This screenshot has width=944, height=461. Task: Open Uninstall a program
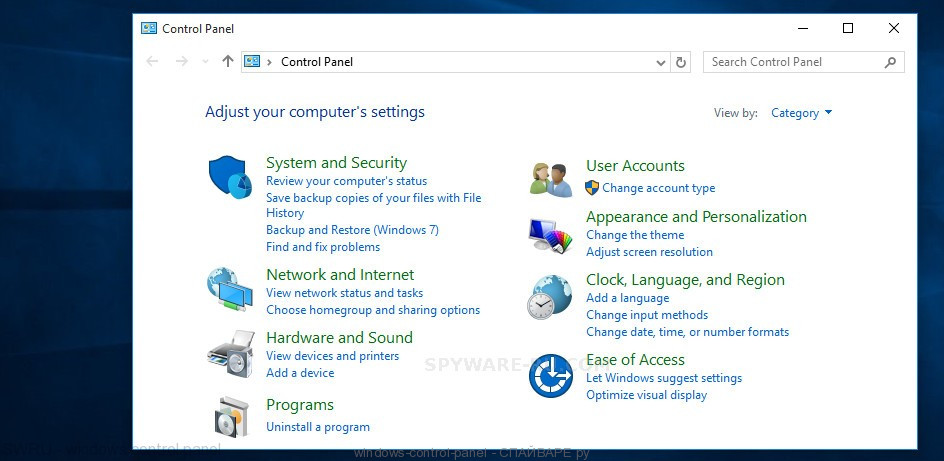coord(318,427)
